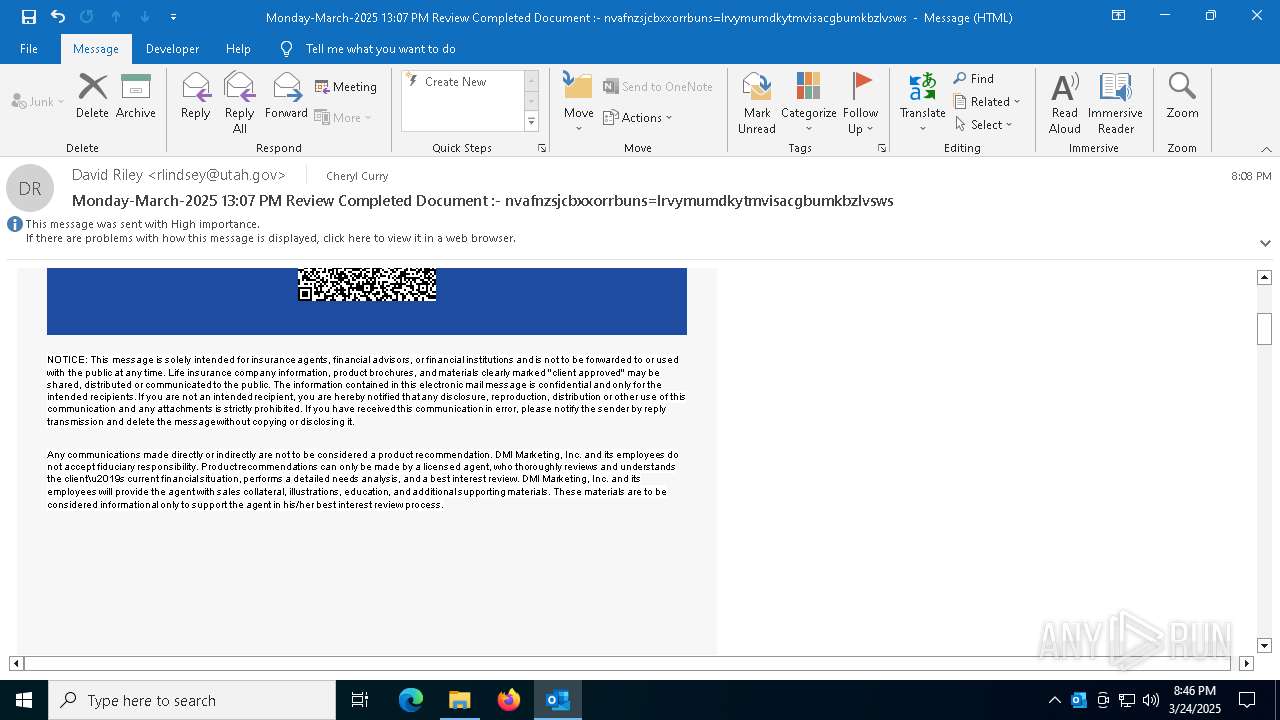The width and height of the screenshot is (1280, 720).
Task: Open the Related dropdown
Action: [x=987, y=102]
